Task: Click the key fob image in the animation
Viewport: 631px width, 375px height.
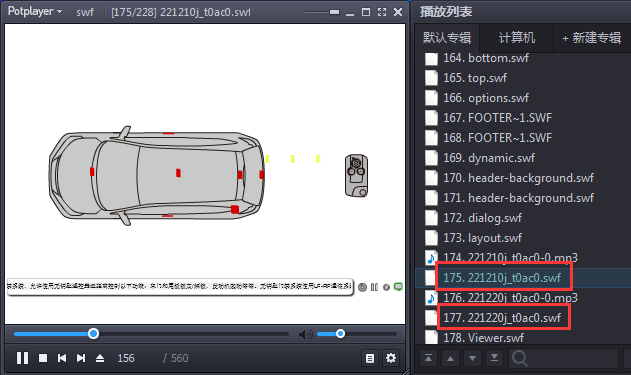Action: (x=356, y=176)
